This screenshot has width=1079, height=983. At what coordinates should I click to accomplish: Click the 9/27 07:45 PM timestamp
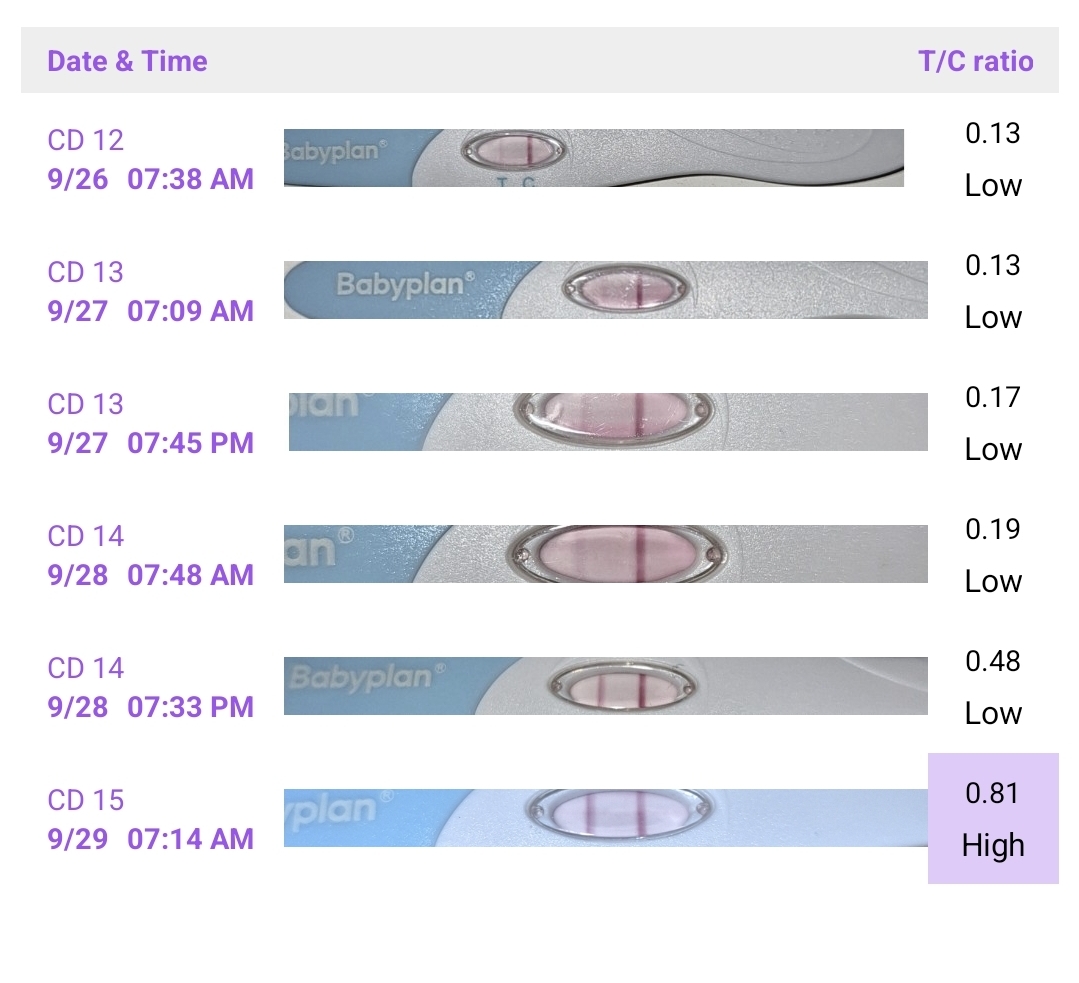pyautogui.click(x=151, y=443)
